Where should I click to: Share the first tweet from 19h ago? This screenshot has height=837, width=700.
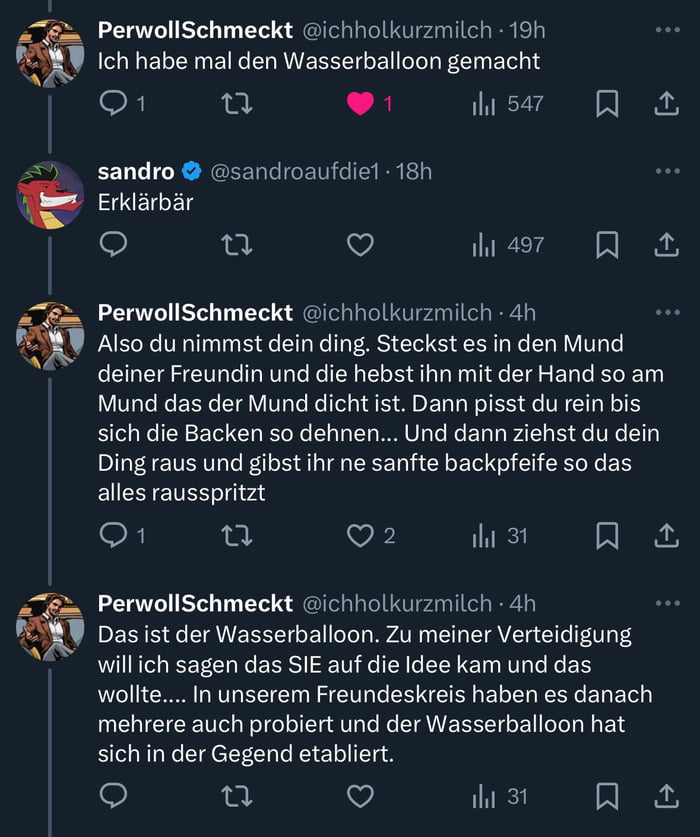666,103
